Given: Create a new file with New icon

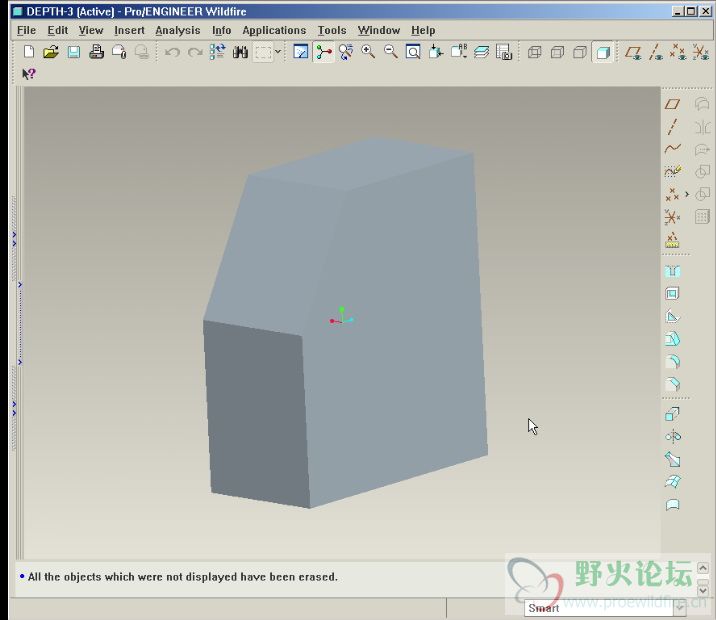Looking at the screenshot, I should click(29, 52).
